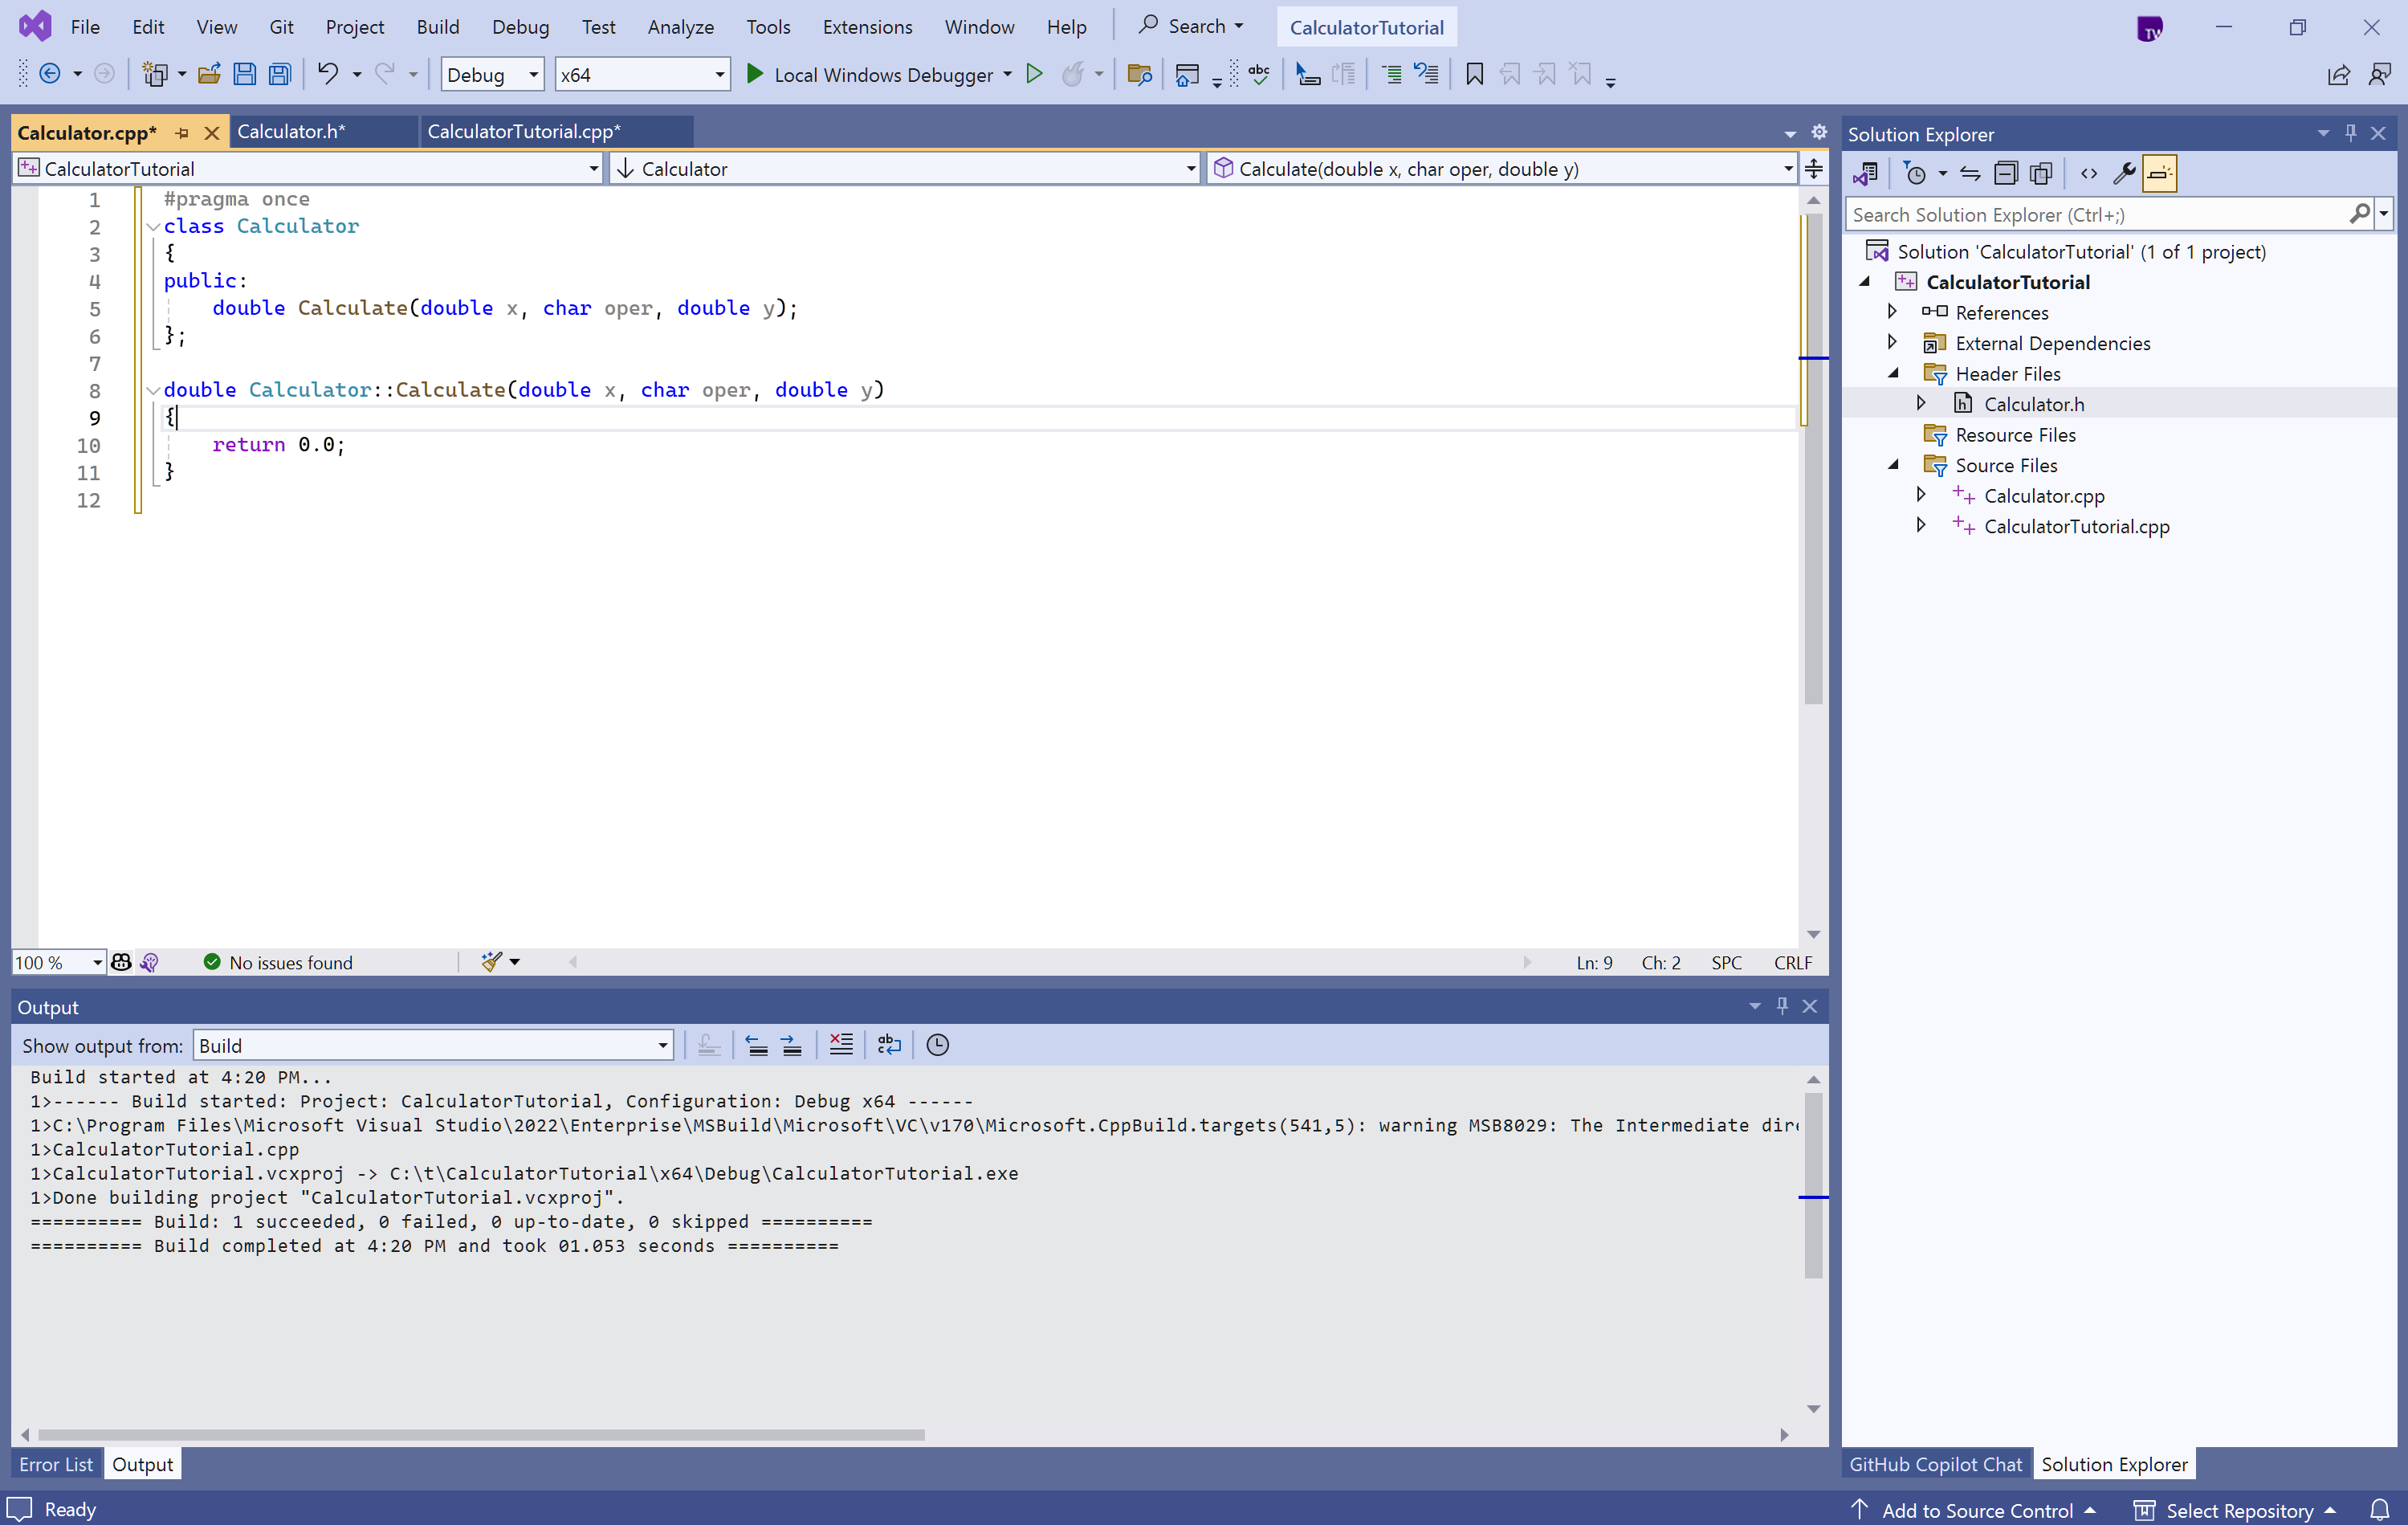This screenshot has height=1525, width=2408.
Task: Click the Local Windows Debugger run button
Action: pyautogui.click(x=753, y=74)
